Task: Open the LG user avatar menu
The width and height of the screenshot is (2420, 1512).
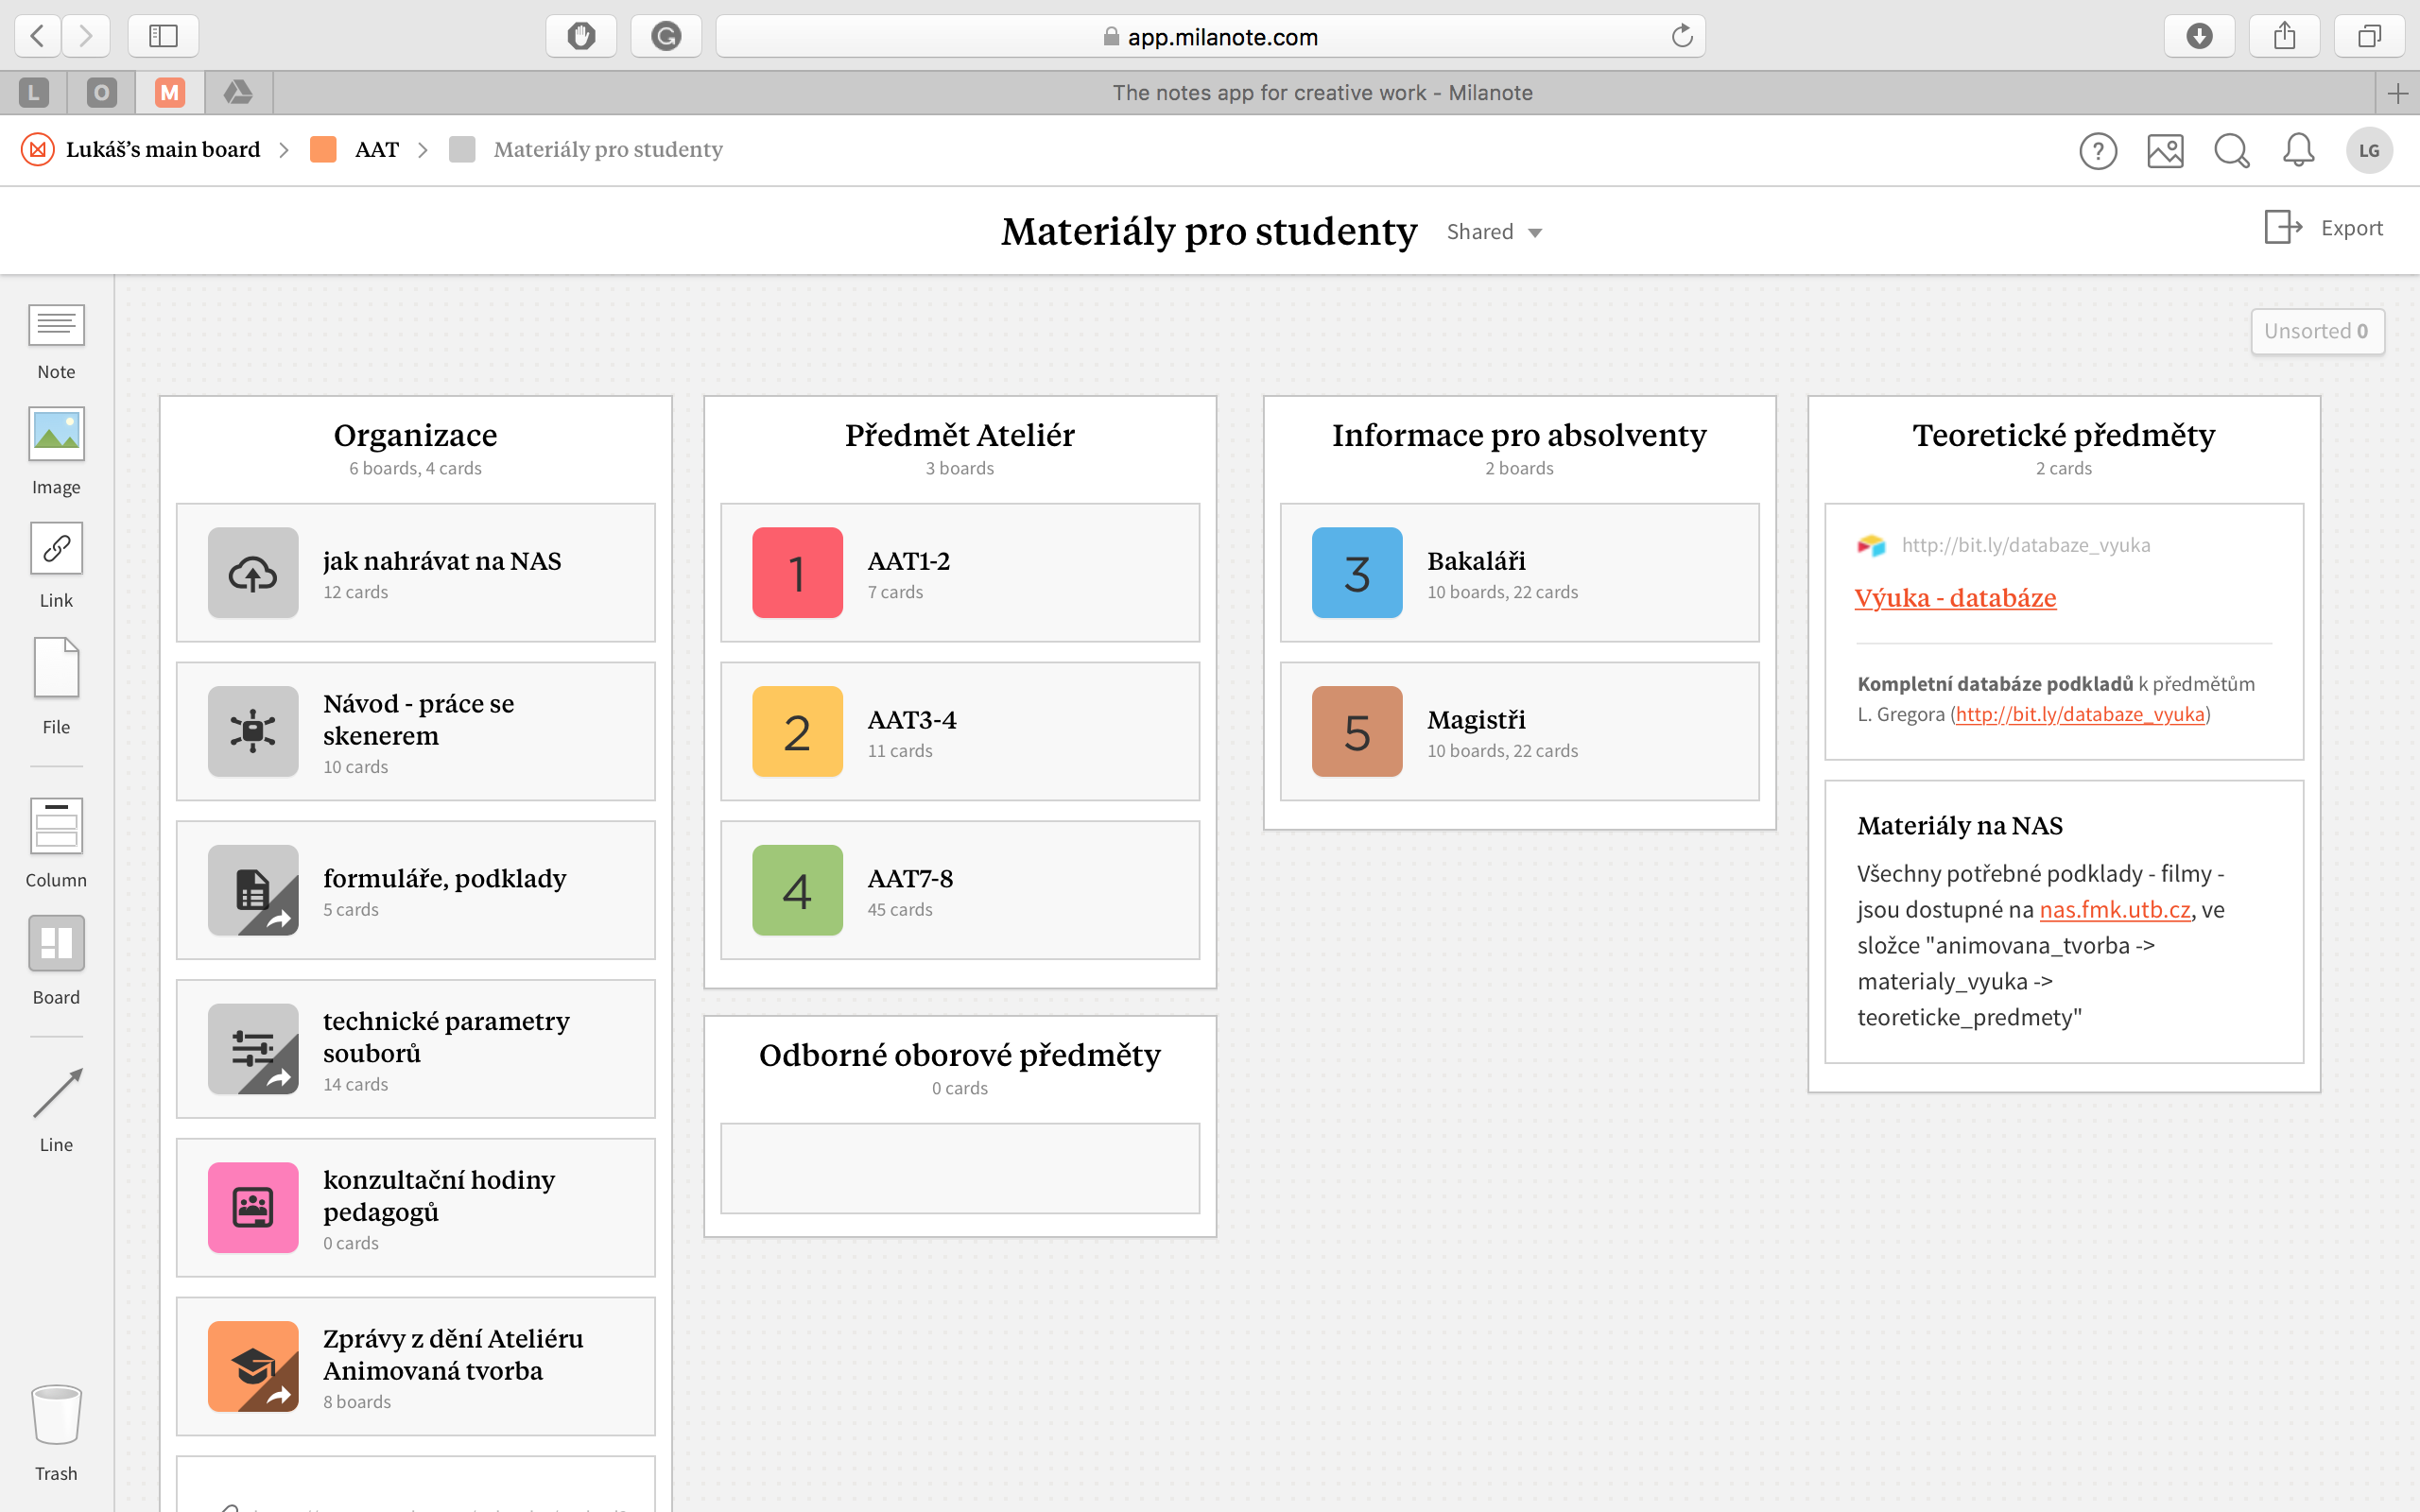Action: click(2368, 151)
